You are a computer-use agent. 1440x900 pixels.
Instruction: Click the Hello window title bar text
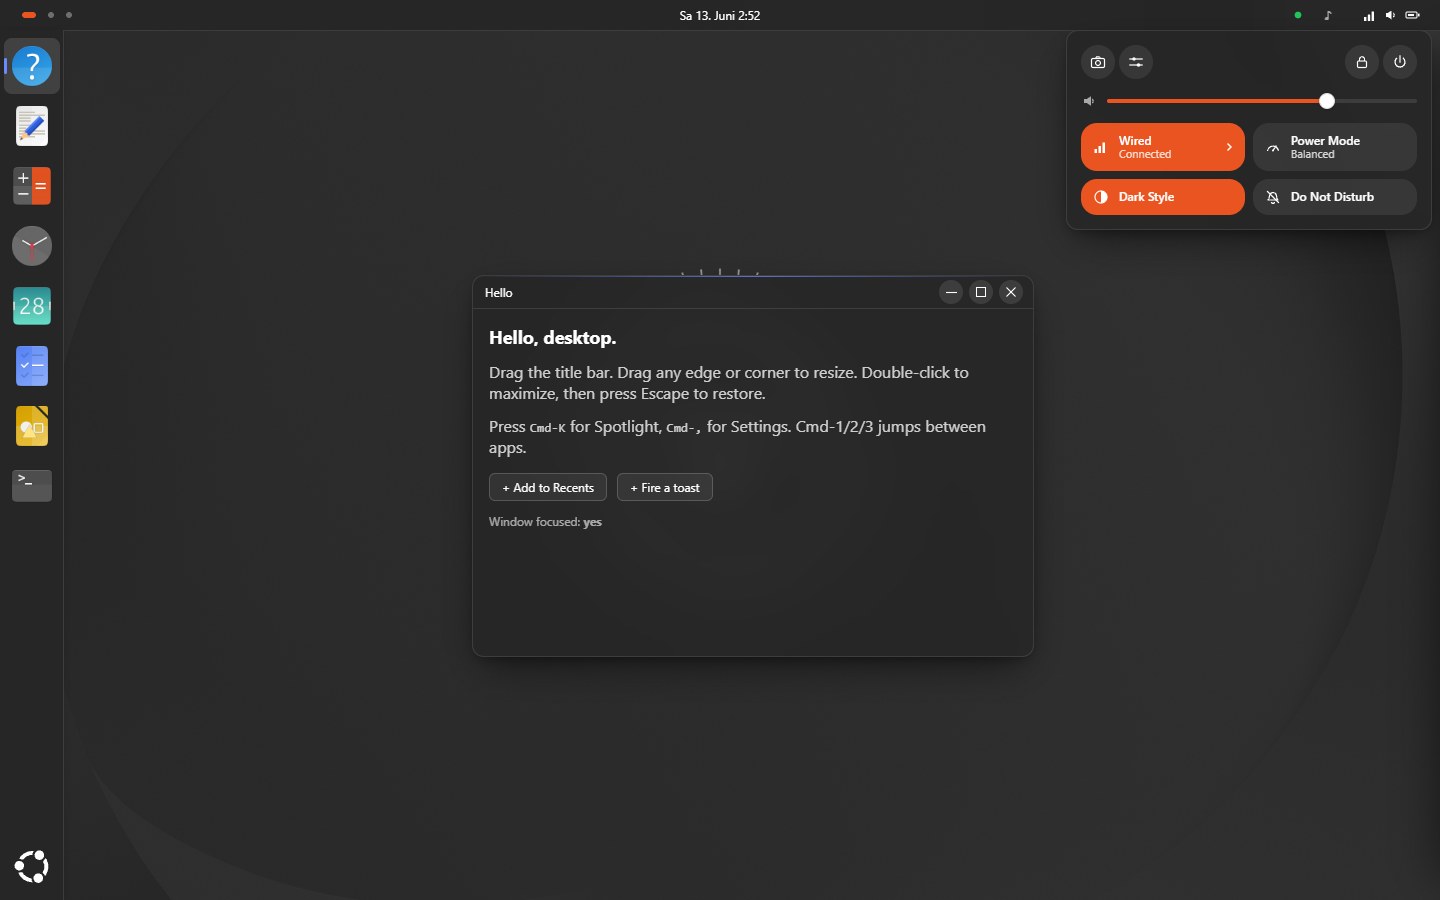499,292
